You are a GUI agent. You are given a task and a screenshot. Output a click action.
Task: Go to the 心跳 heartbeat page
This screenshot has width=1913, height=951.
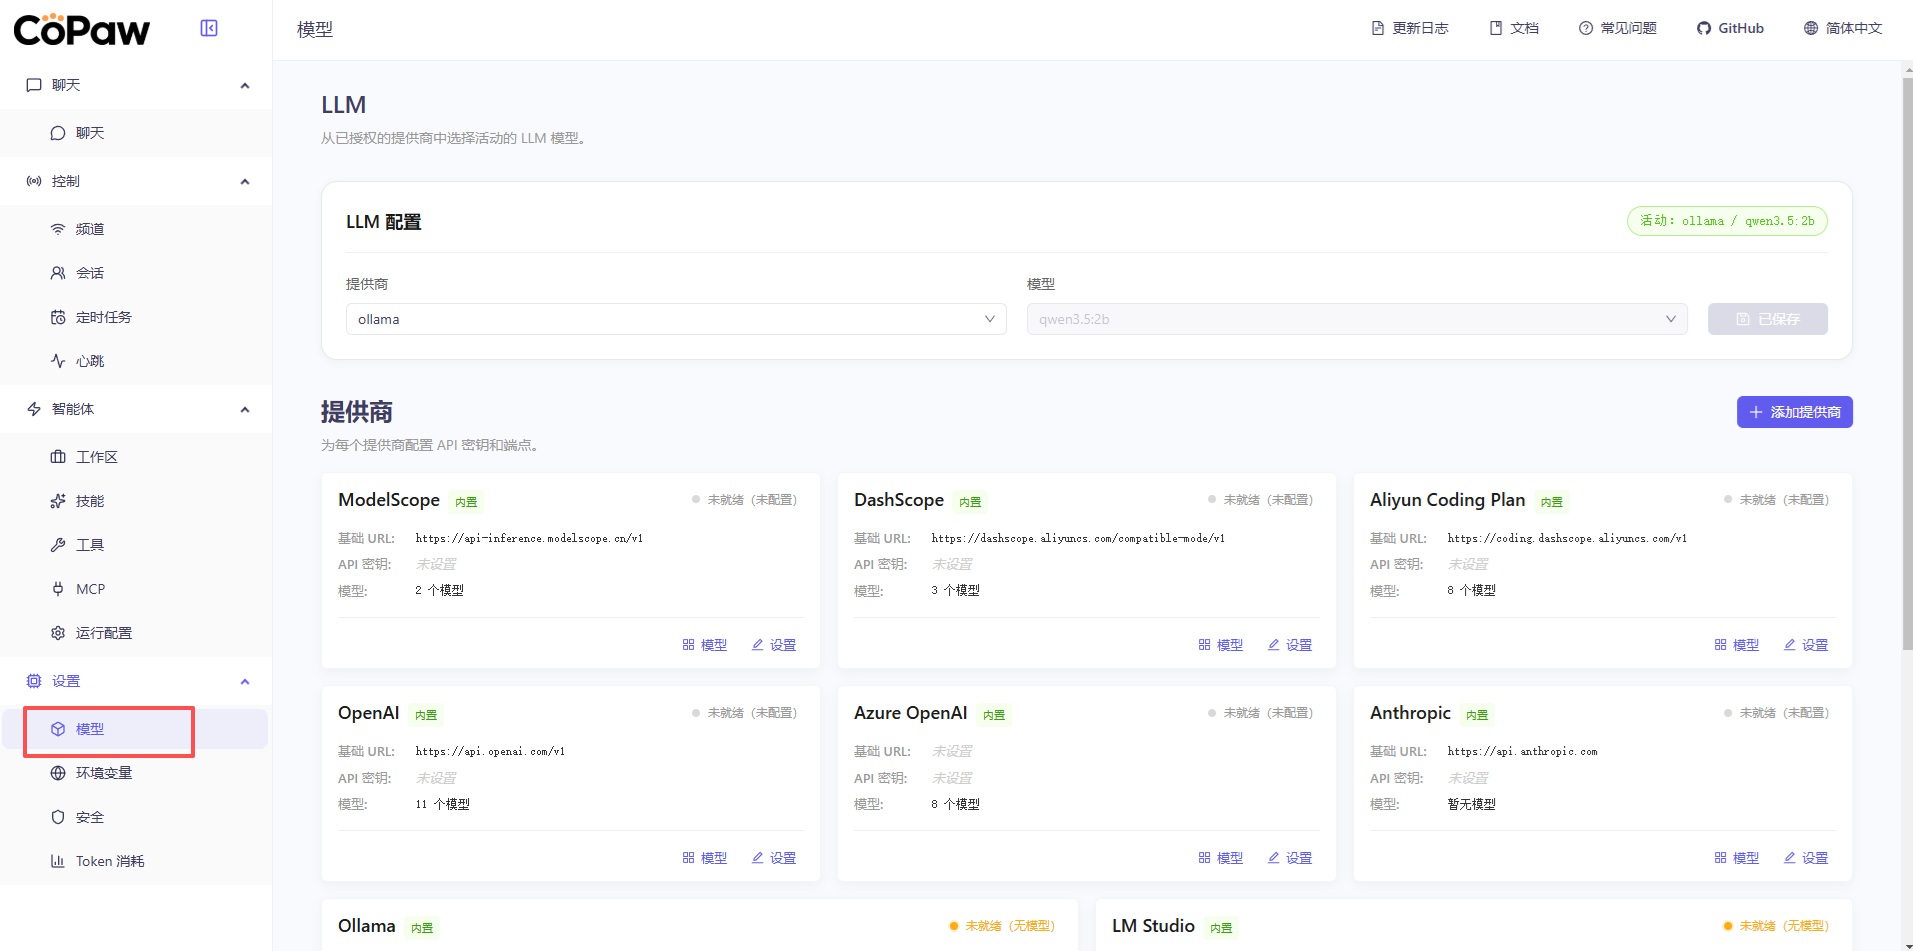click(x=90, y=361)
